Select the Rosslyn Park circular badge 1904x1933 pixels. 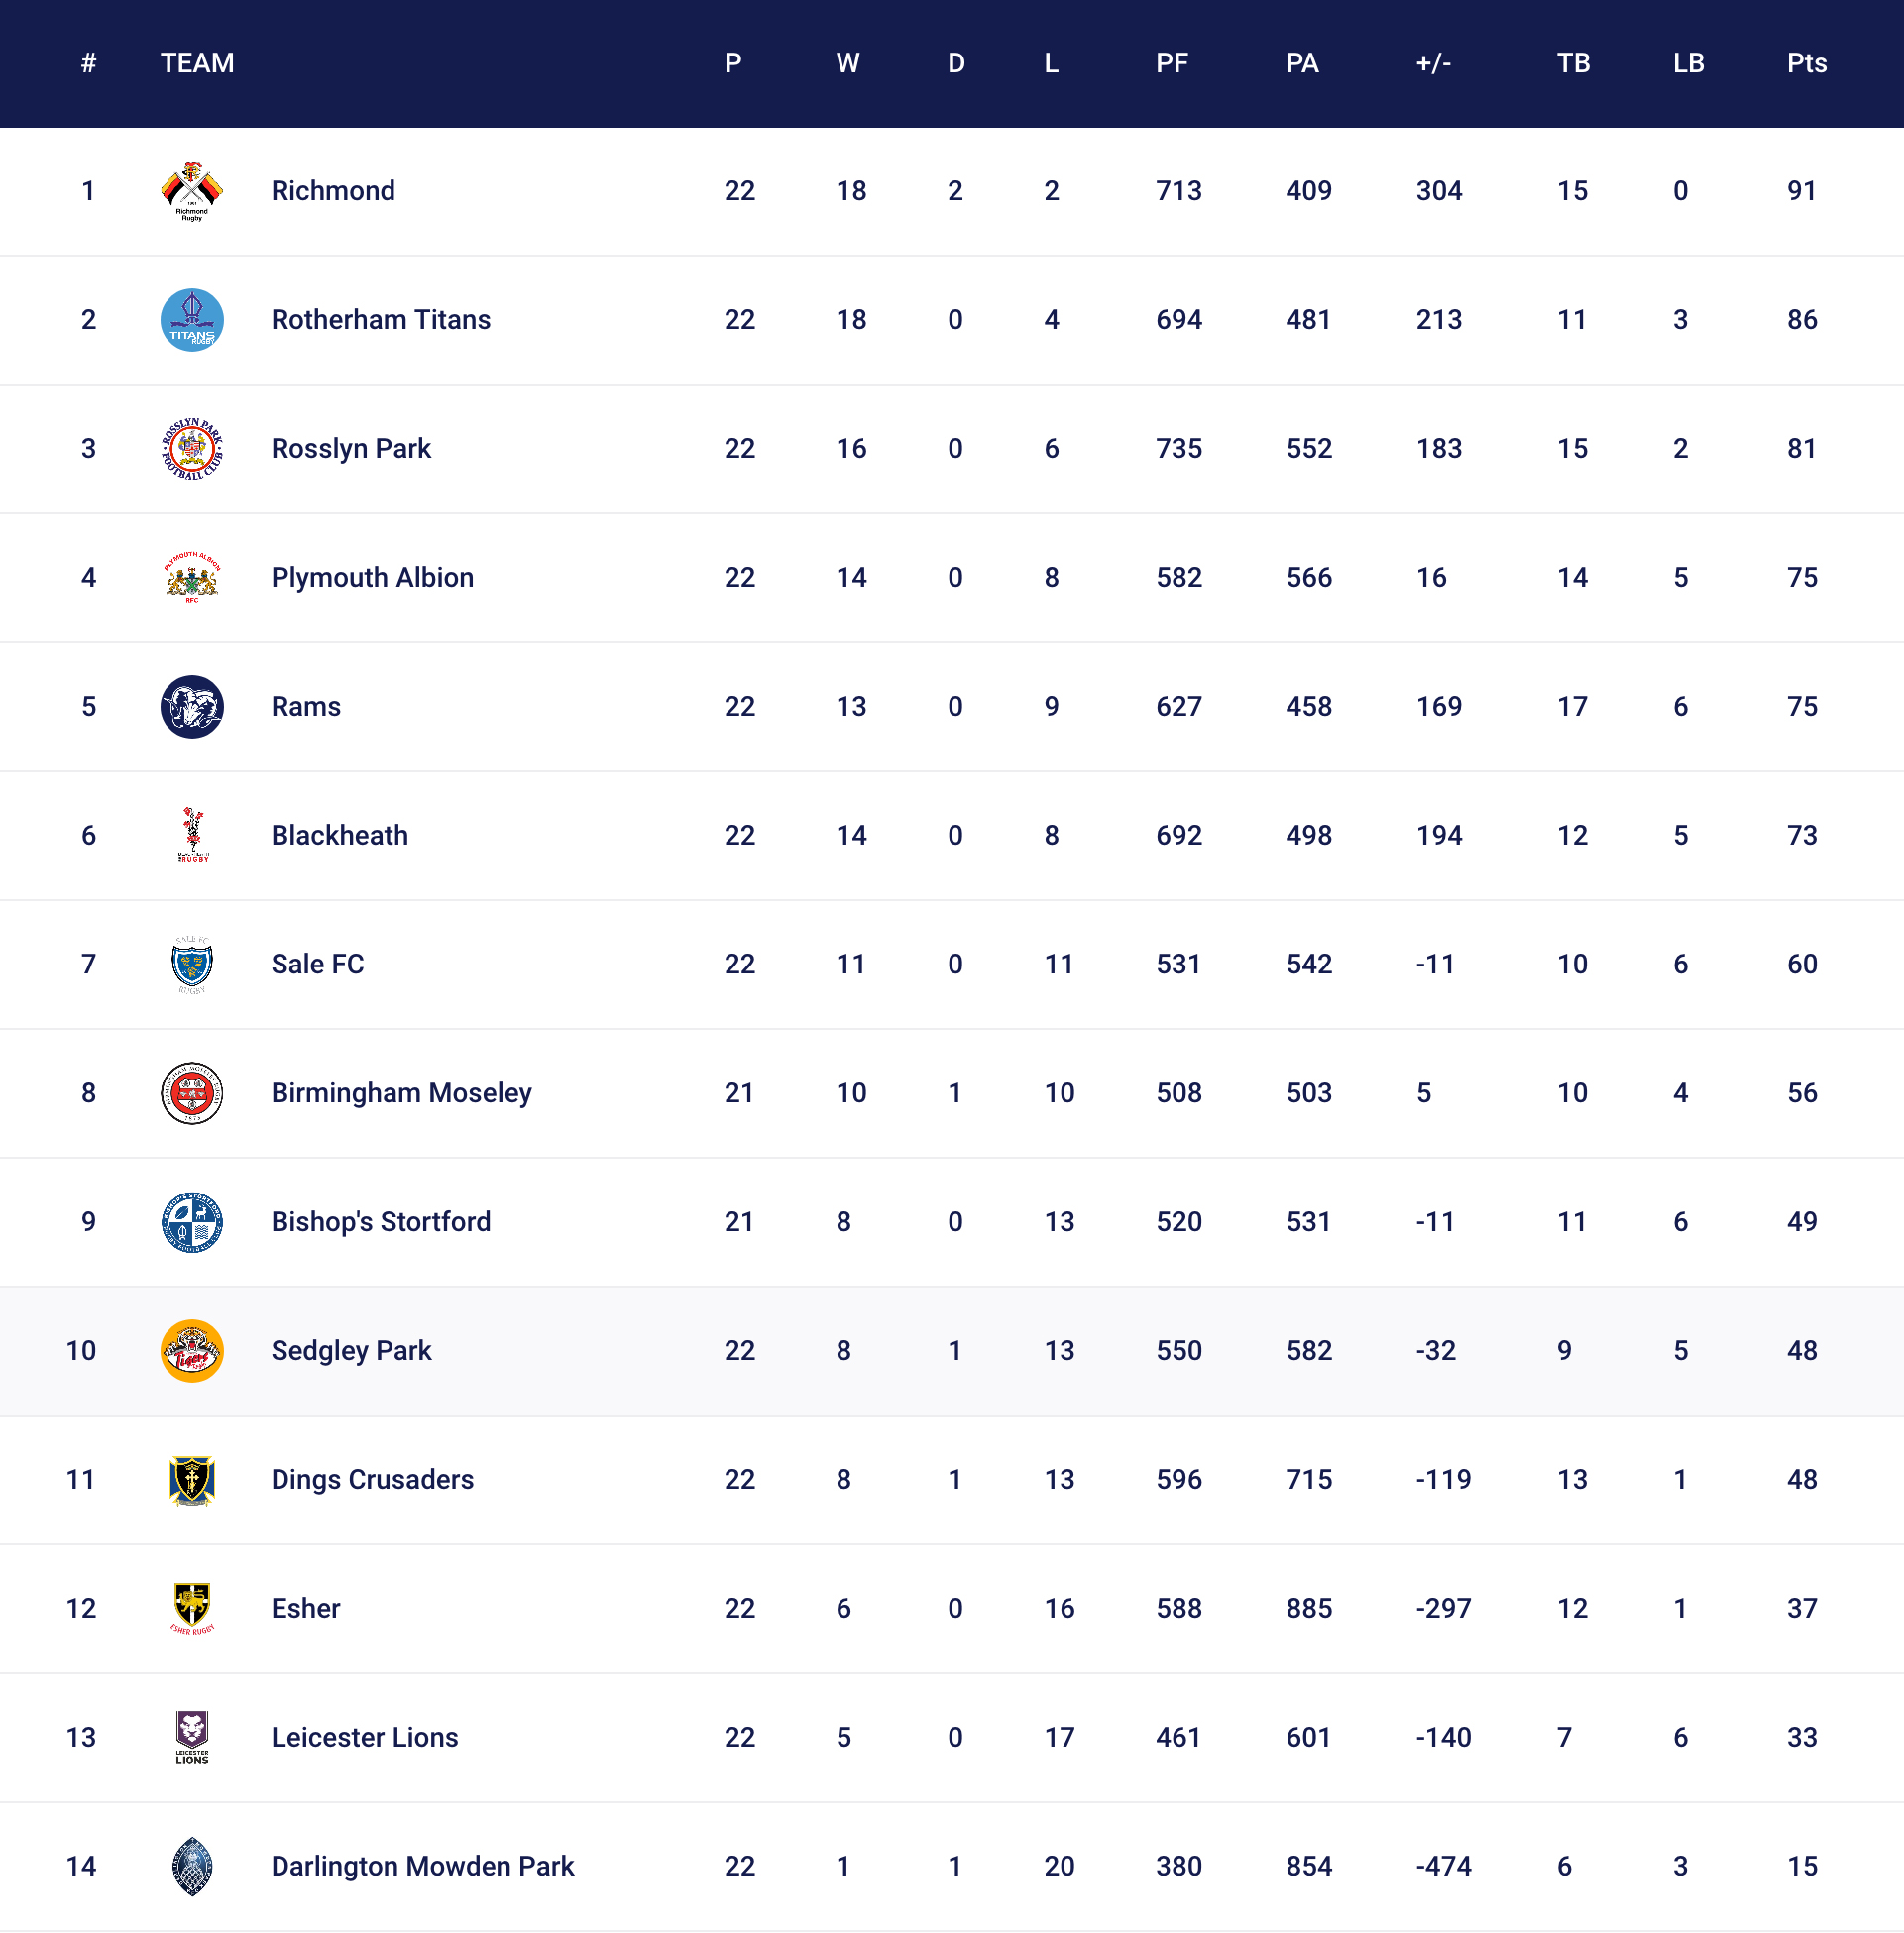click(191, 449)
